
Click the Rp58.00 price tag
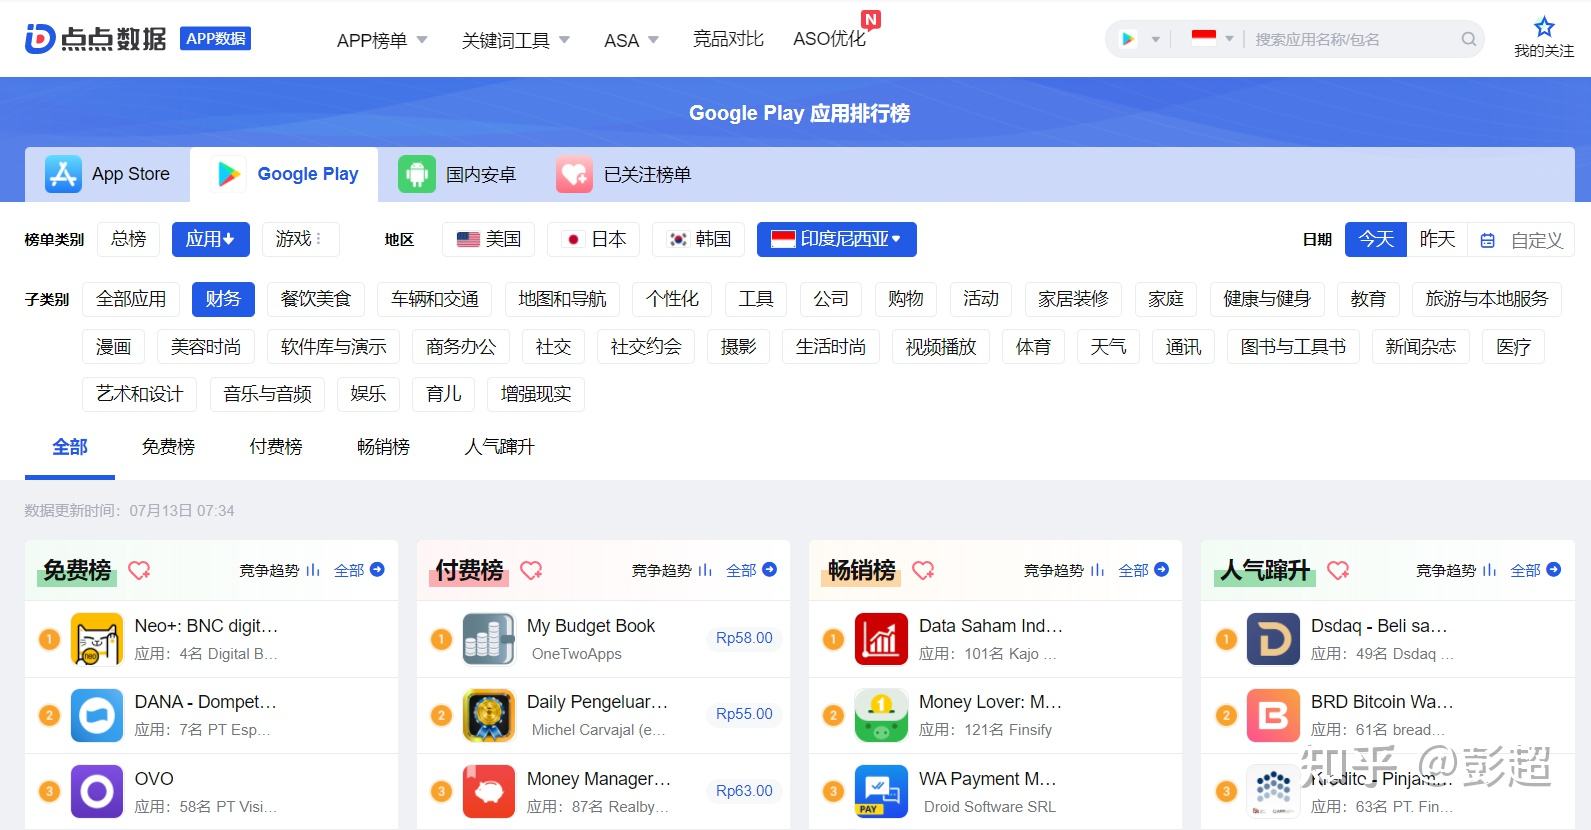click(744, 638)
